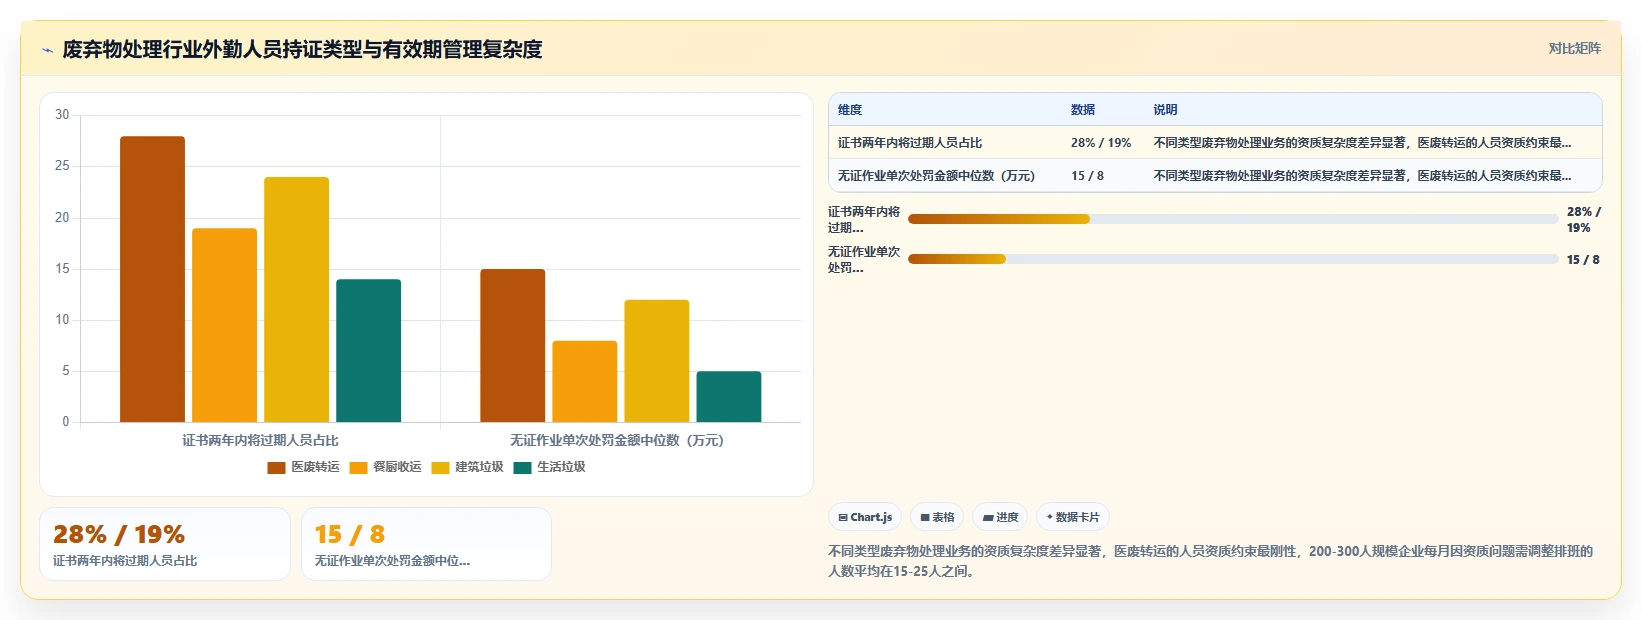Click the x-axis label 证书两年内将过期人员占比
Image resolution: width=1642 pixels, height=620 pixels.
click(x=260, y=440)
